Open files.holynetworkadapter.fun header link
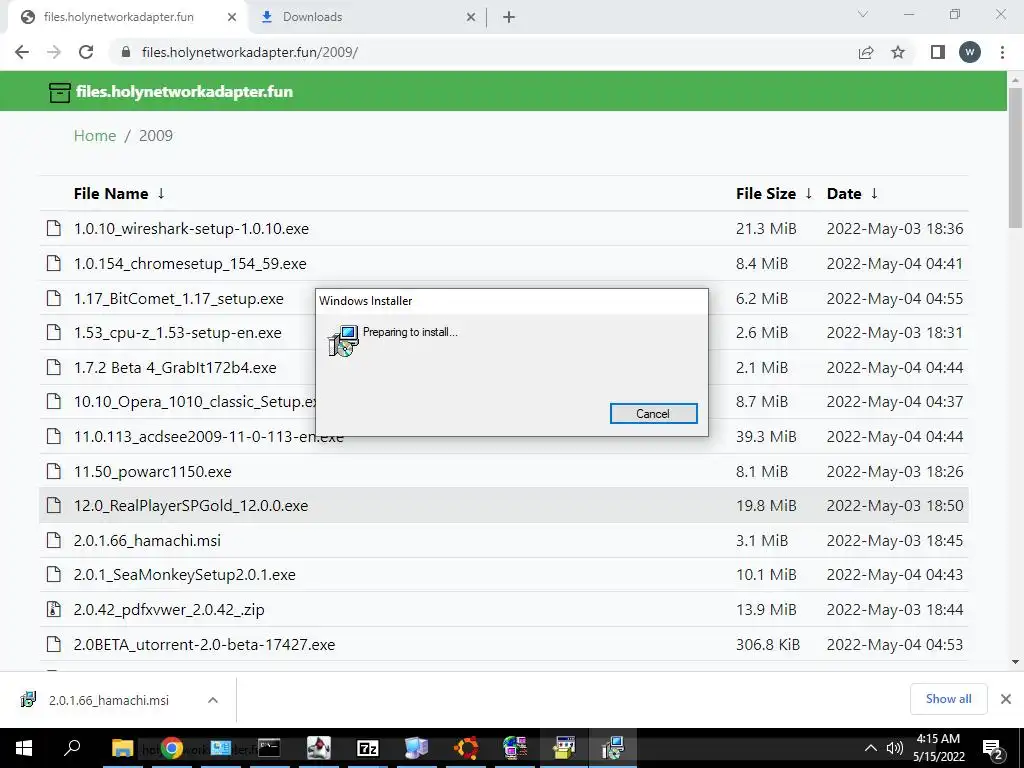This screenshot has height=768, width=1024. [x=184, y=91]
